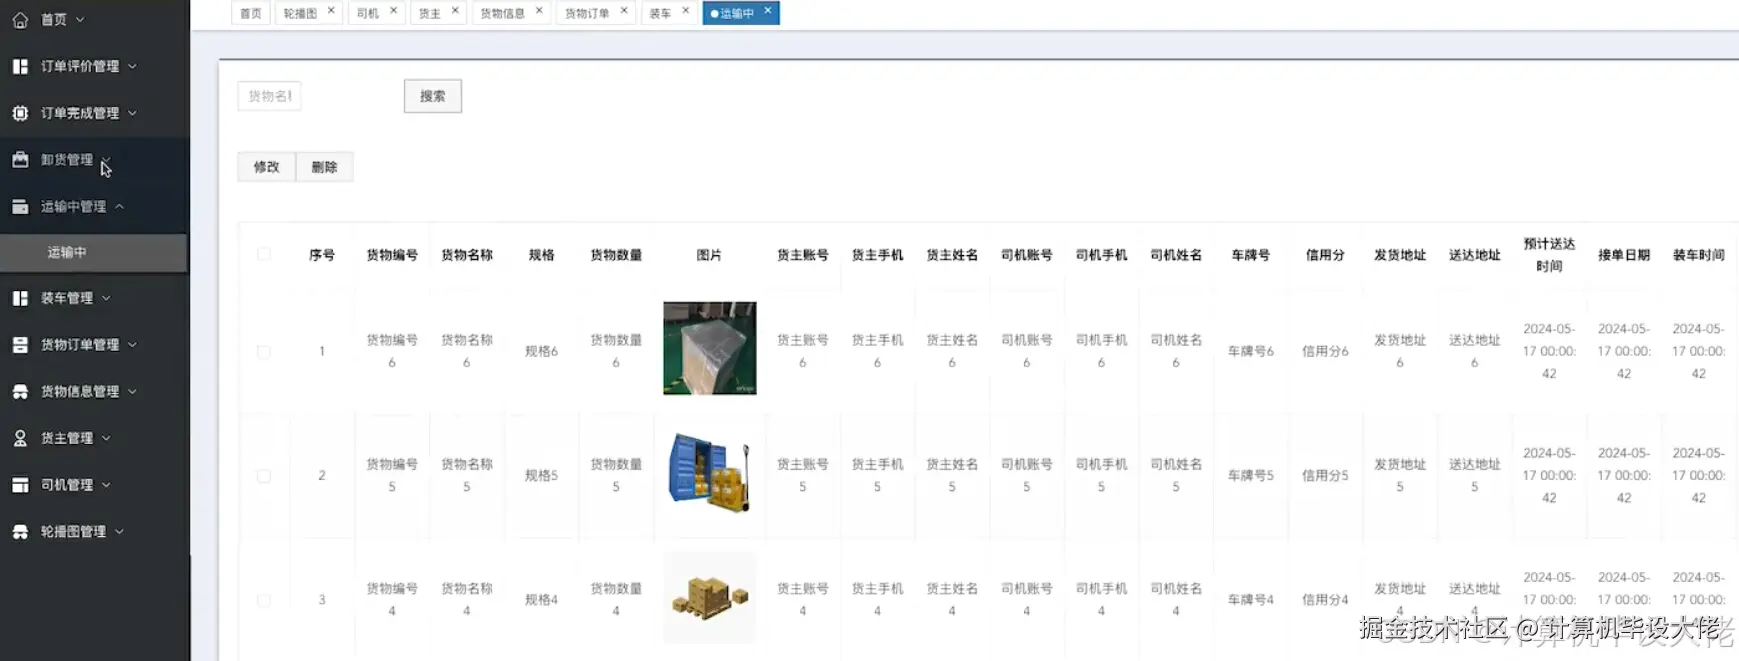Close the 货物订单 tab
The width and height of the screenshot is (1739, 661).
click(x=624, y=11)
